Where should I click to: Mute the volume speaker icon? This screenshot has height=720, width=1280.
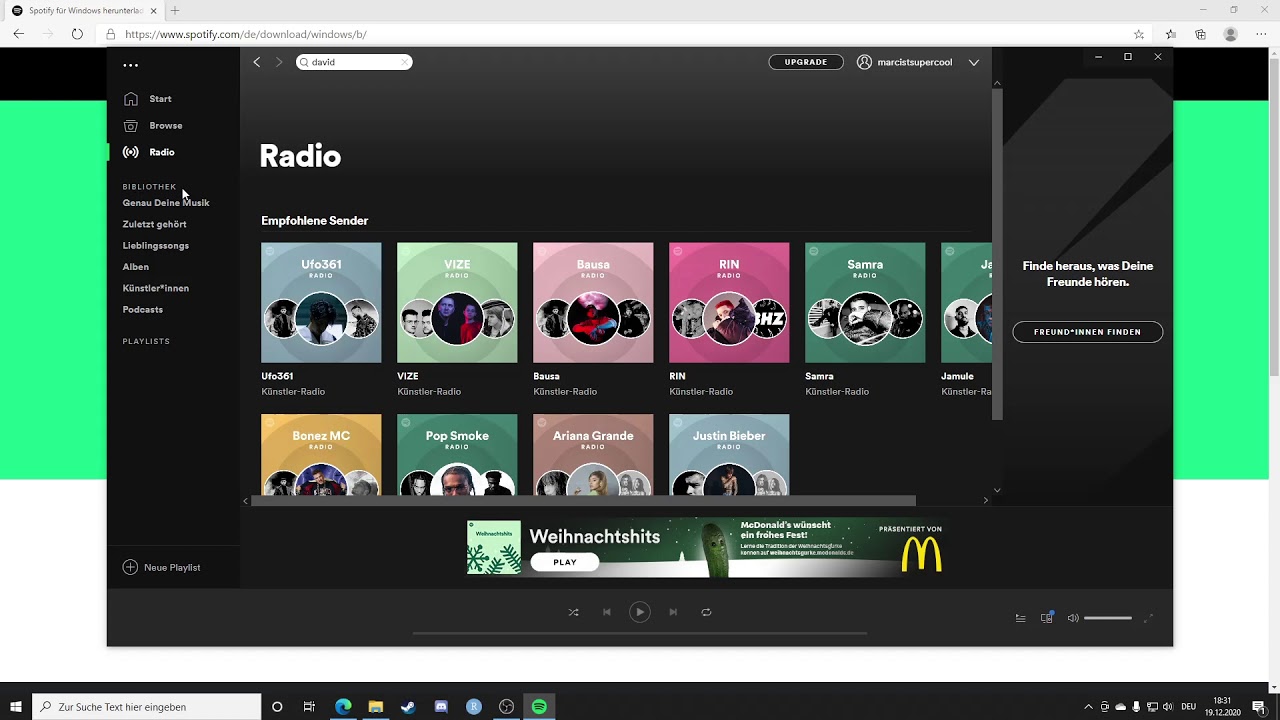pos(1073,618)
